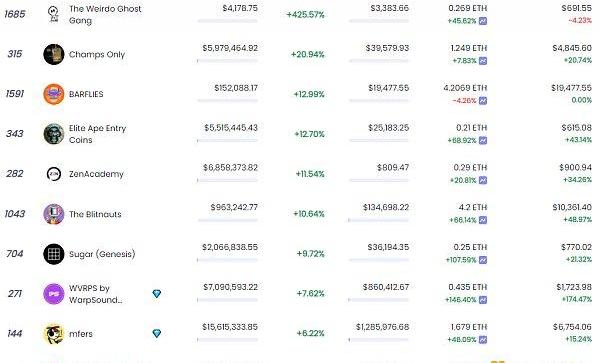The image size is (600, 363).
Task: Click the diamond badge next to mfers
Action: (x=157, y=334)
